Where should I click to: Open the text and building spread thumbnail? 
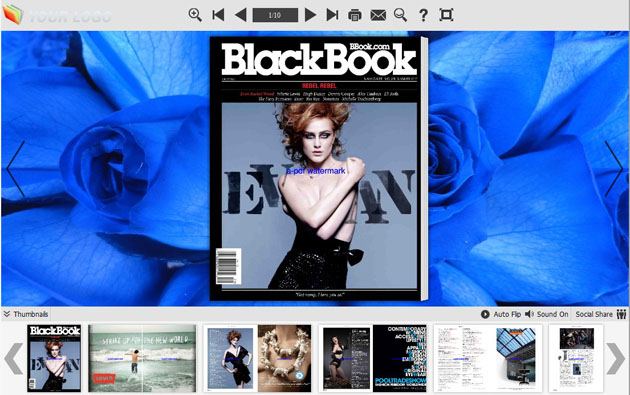(x=488, y=358)
